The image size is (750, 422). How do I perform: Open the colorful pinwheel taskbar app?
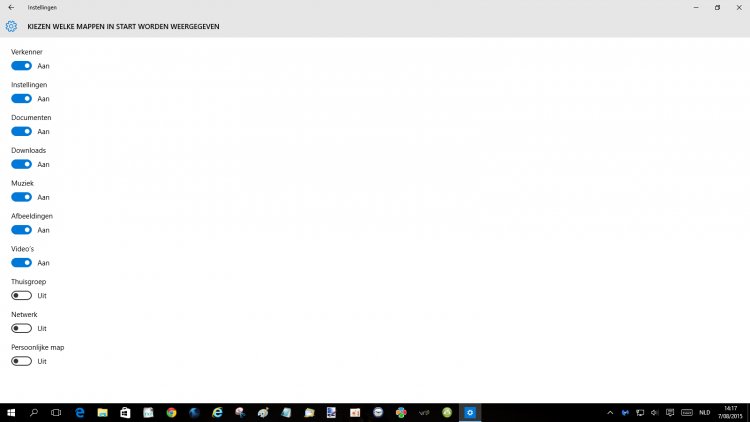click(401, 412)
